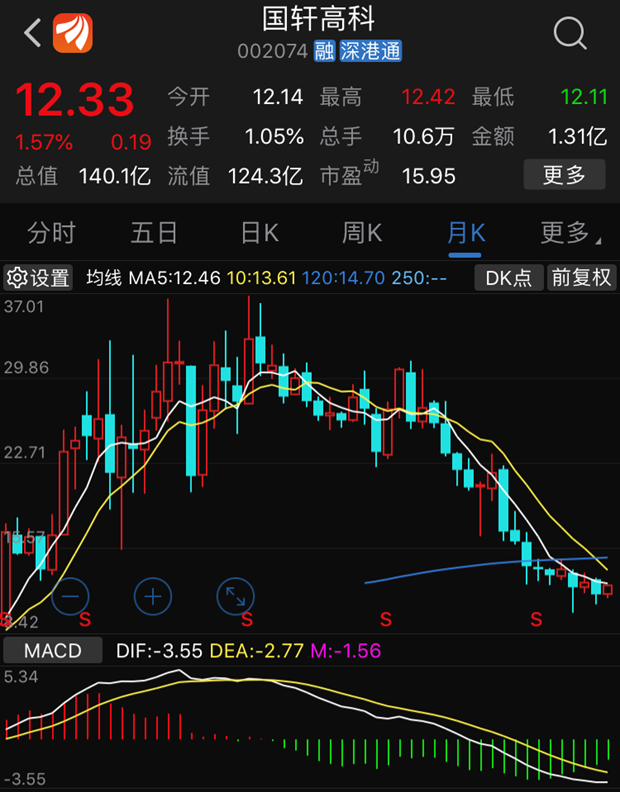The height and width of the screenshot is (792, 620).
Task: Switch the MACD indicator panel
Action: point(54,651)
